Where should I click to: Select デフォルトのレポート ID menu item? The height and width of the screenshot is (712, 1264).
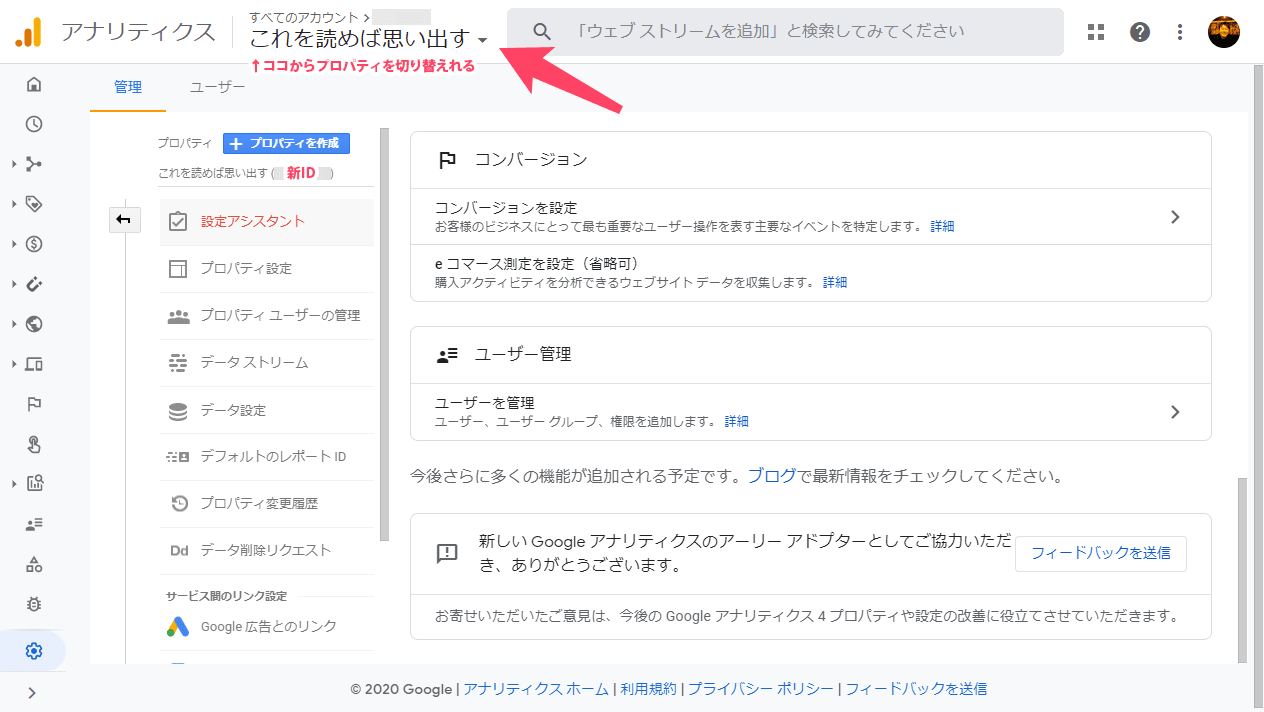tap(266, 456)
